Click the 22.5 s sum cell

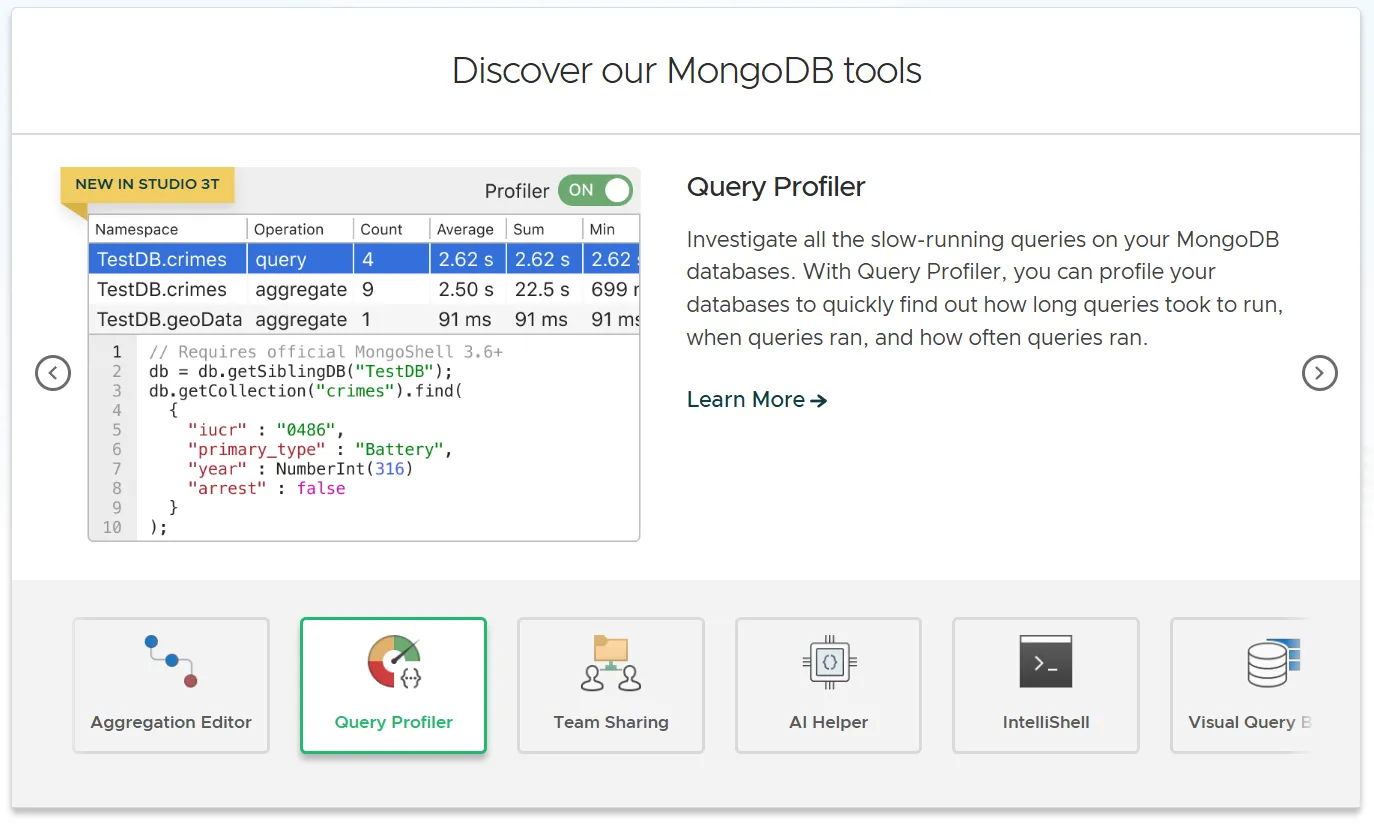542,289
